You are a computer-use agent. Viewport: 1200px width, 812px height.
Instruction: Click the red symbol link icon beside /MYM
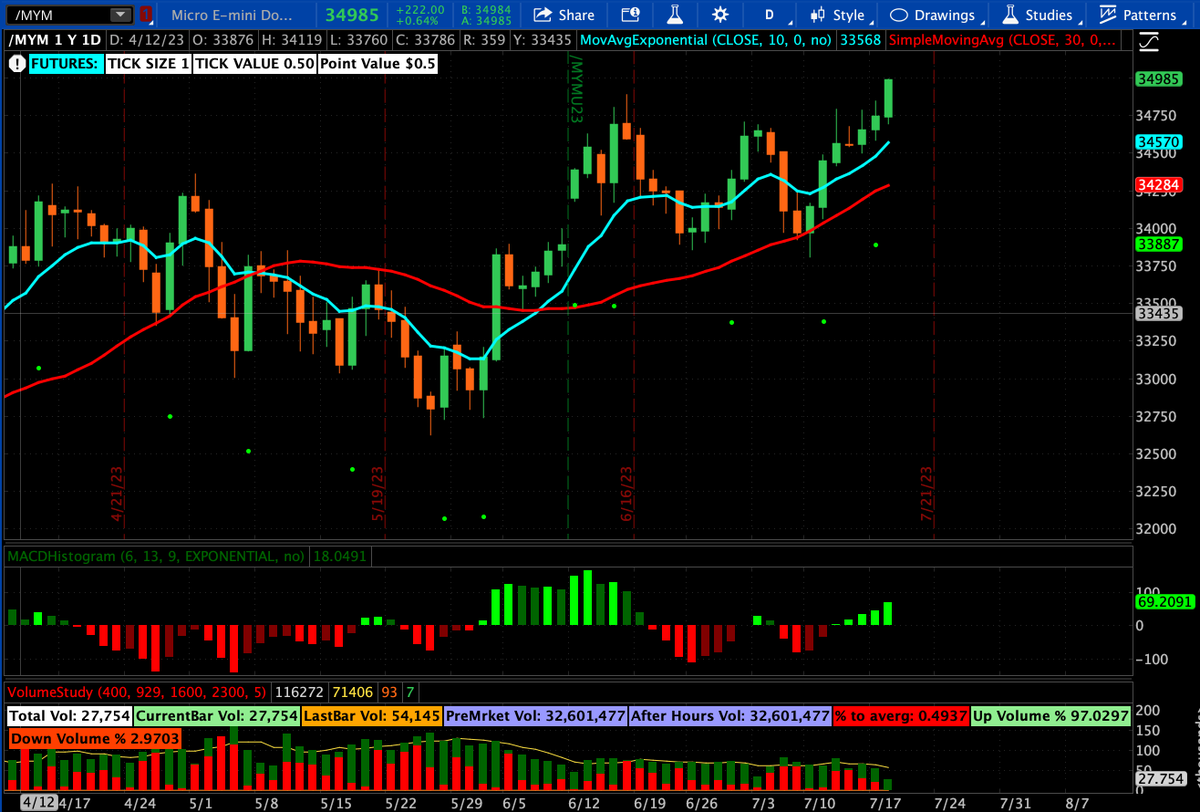pos(146,15)
